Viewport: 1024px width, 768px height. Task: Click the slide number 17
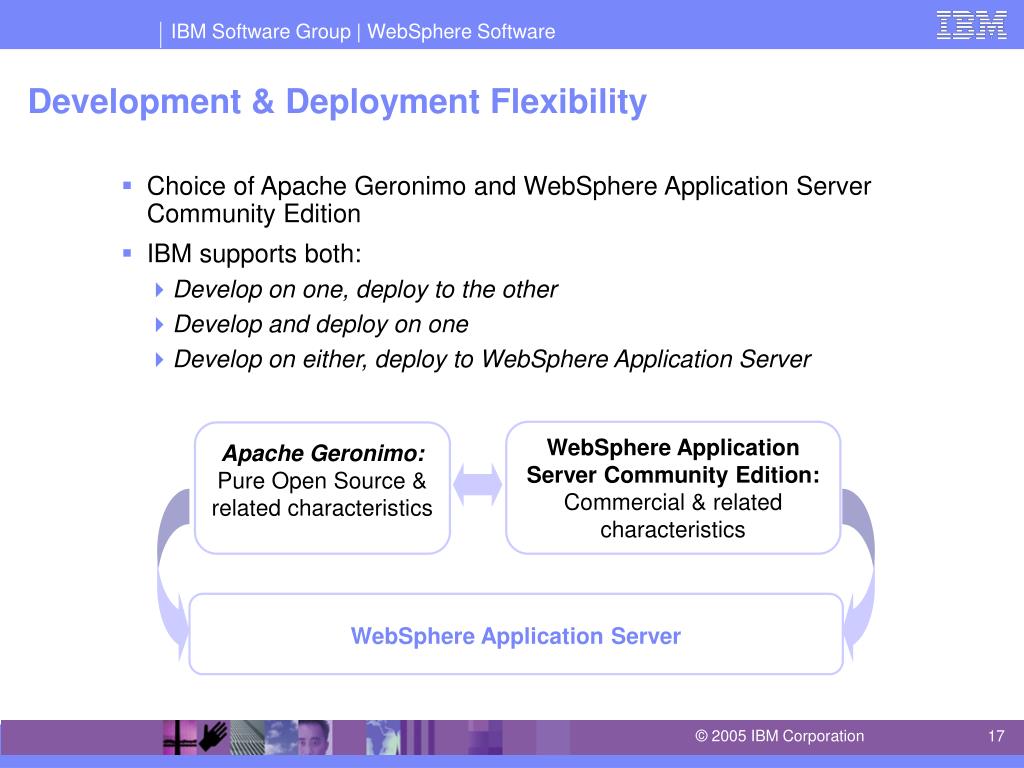[996, 736]
